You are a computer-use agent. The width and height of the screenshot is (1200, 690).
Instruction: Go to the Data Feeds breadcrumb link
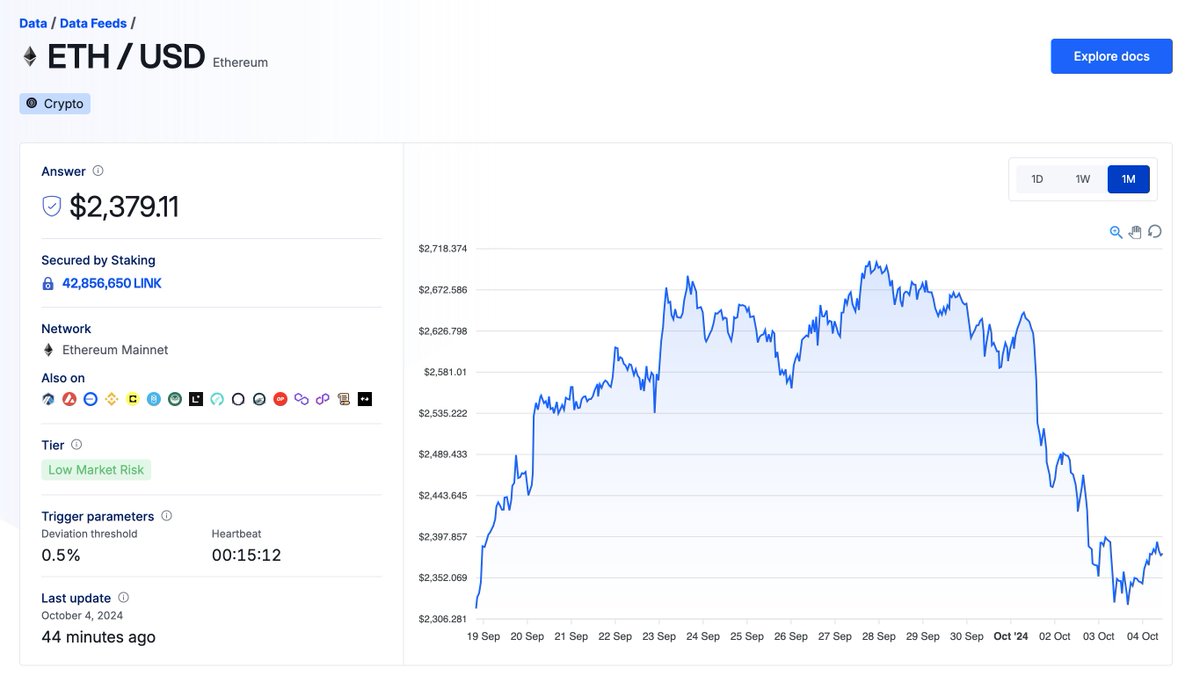[93, 22]
